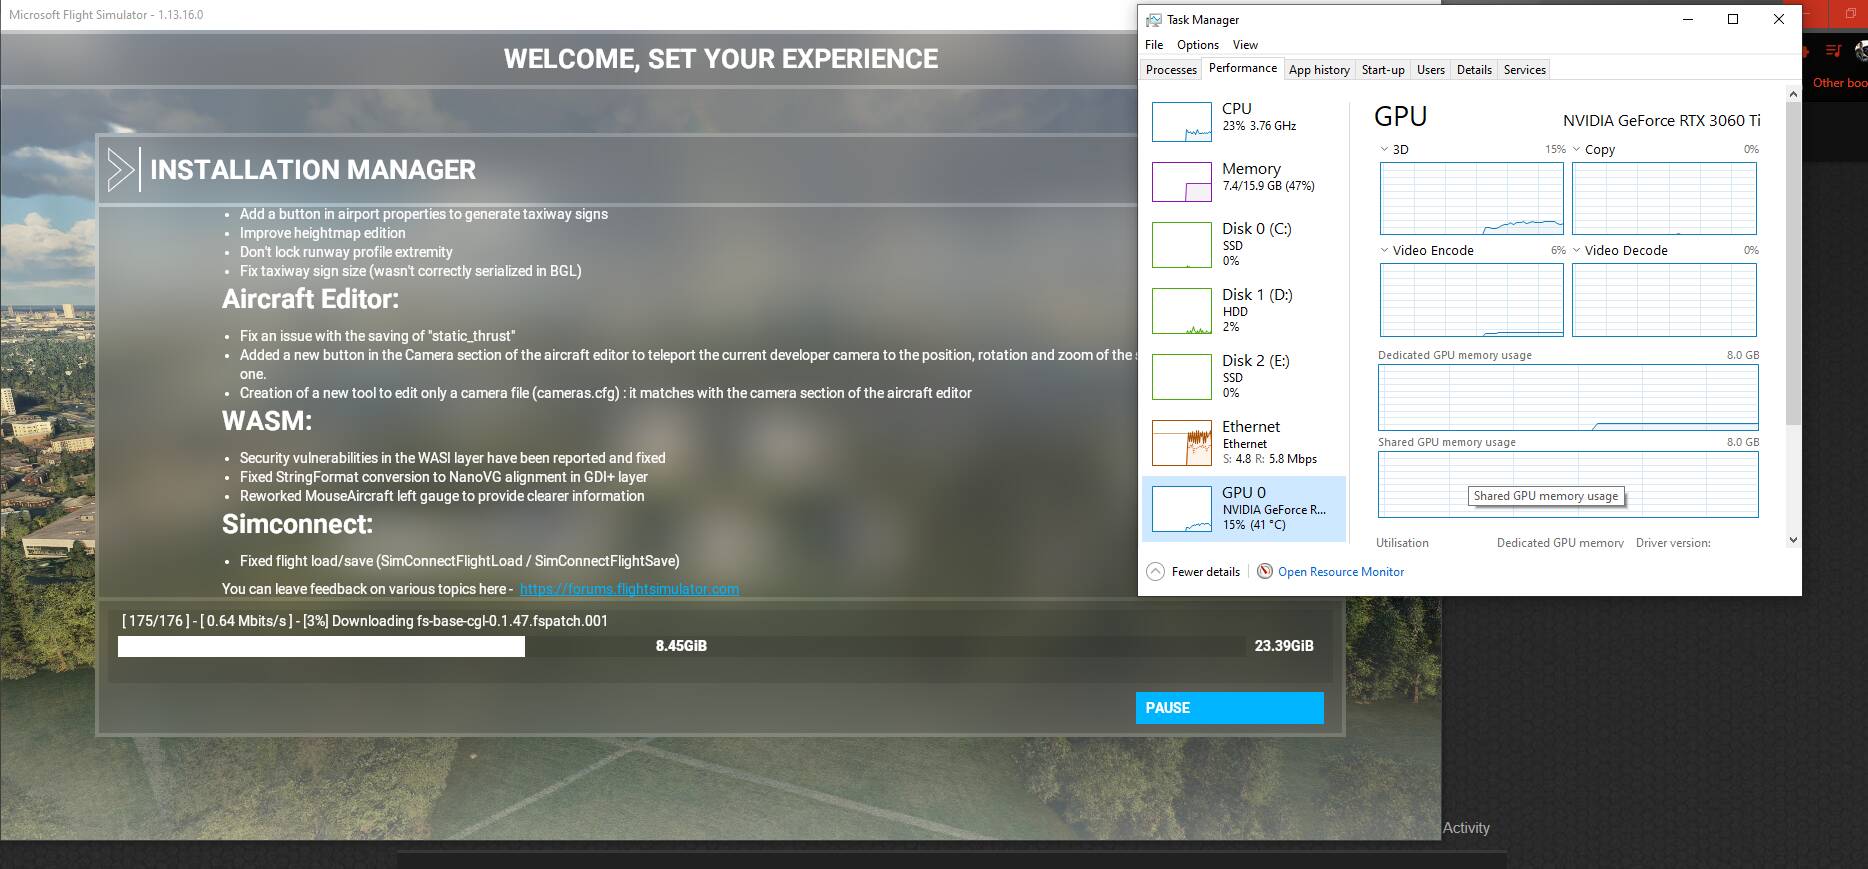This screenshot has width=1868, height=869.
Task: Click the 23.39GiB total size text
Action: click(1284, 646)
